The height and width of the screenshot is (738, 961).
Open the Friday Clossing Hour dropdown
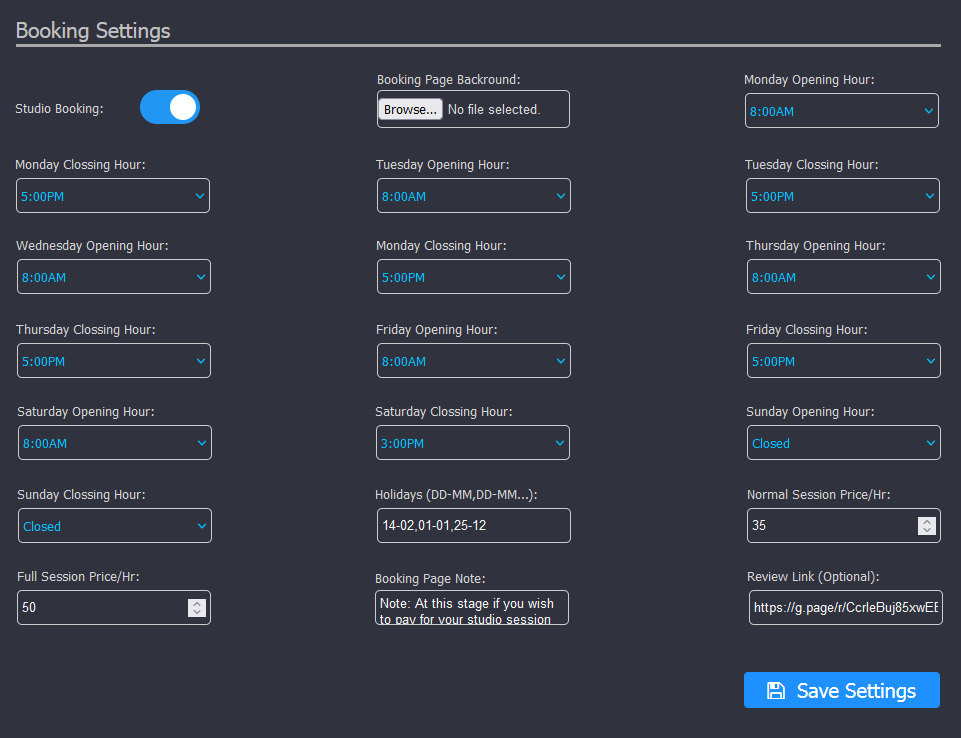(844, 361)
